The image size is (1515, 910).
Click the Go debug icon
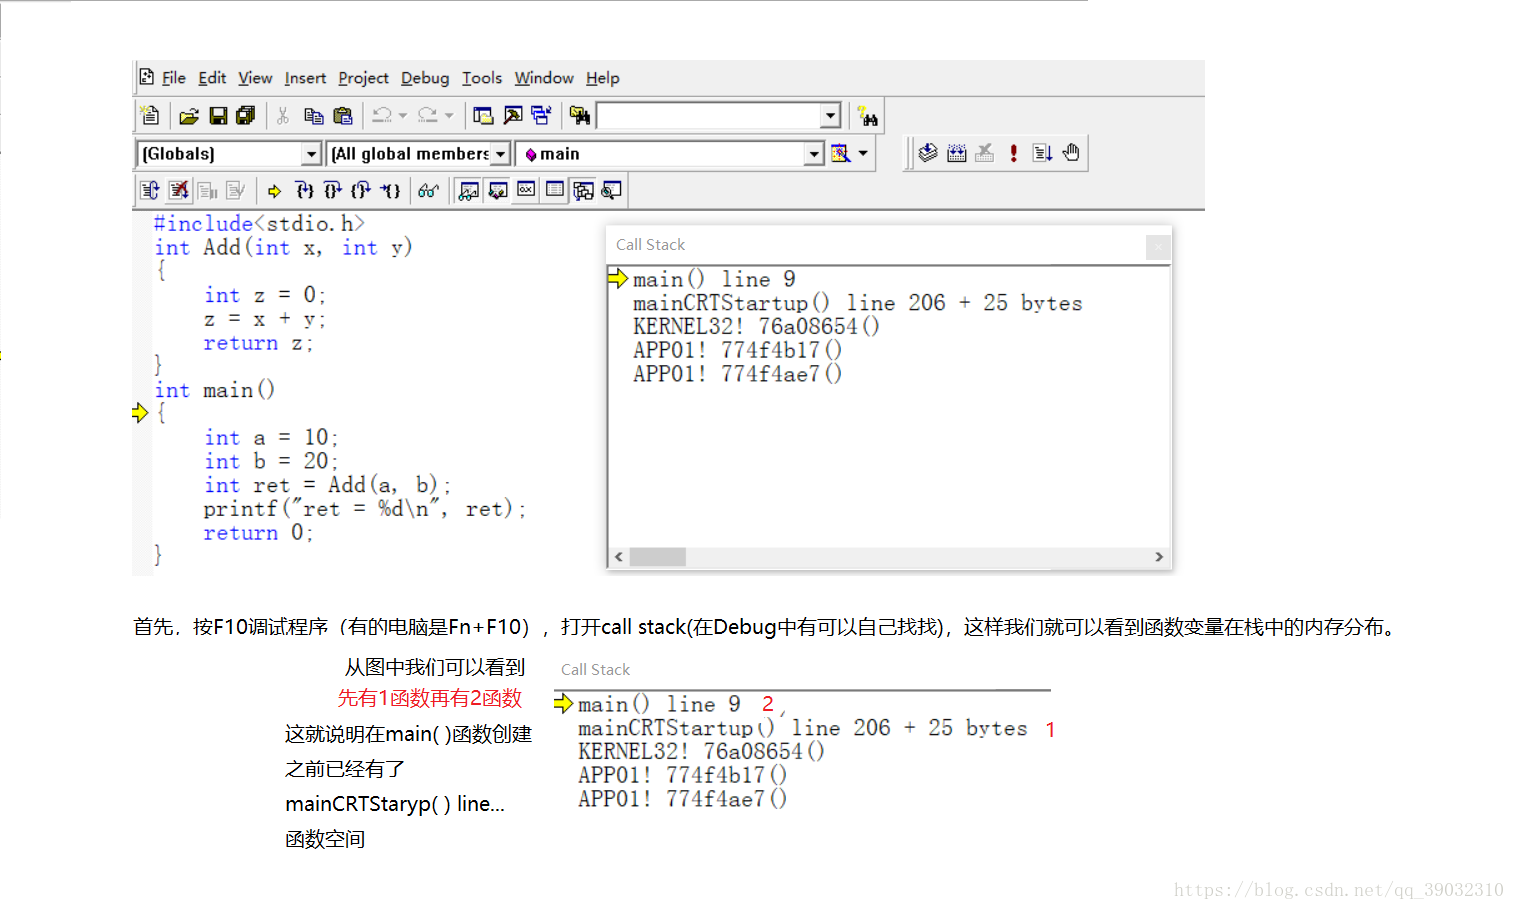tap(1042, 153)
